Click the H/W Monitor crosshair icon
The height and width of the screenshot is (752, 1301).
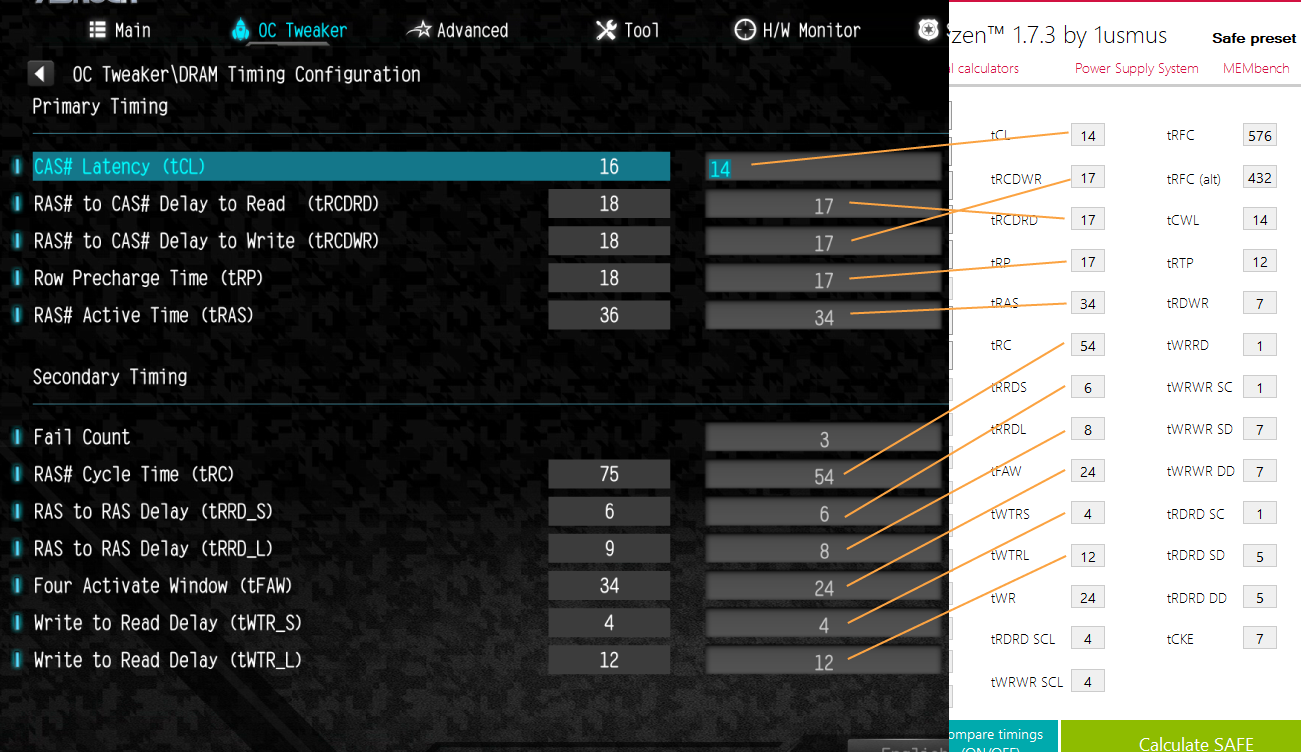[745, 30]
